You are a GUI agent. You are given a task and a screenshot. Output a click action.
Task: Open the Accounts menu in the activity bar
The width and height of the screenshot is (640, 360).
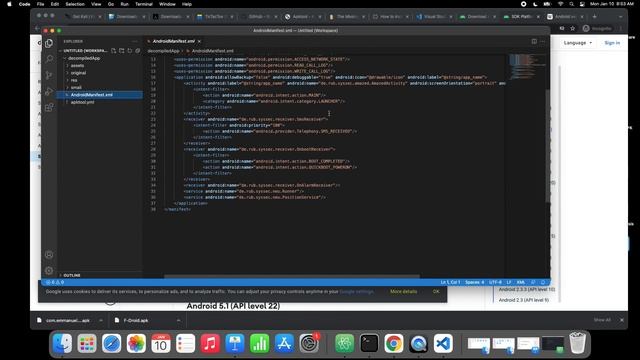coord(49,255)
